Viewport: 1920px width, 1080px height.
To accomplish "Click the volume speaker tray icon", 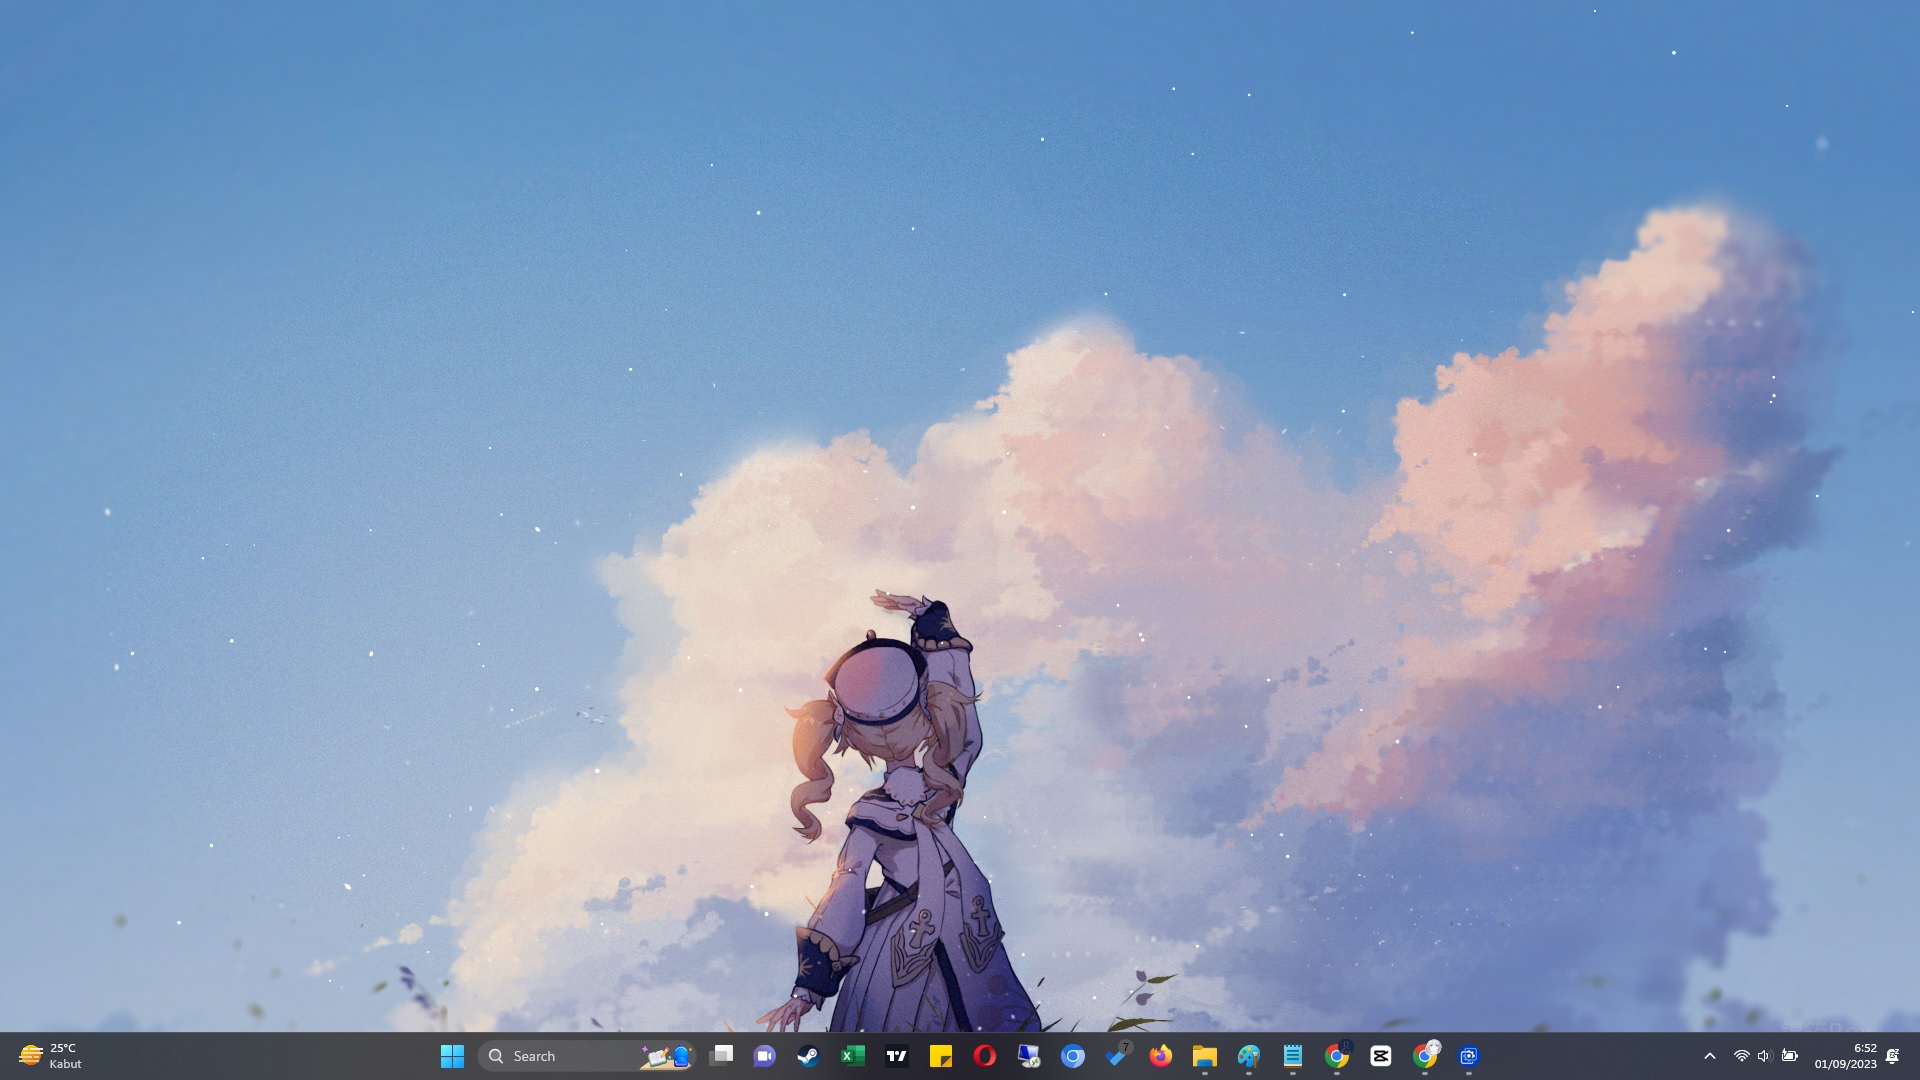I will pos(1764,1056).
